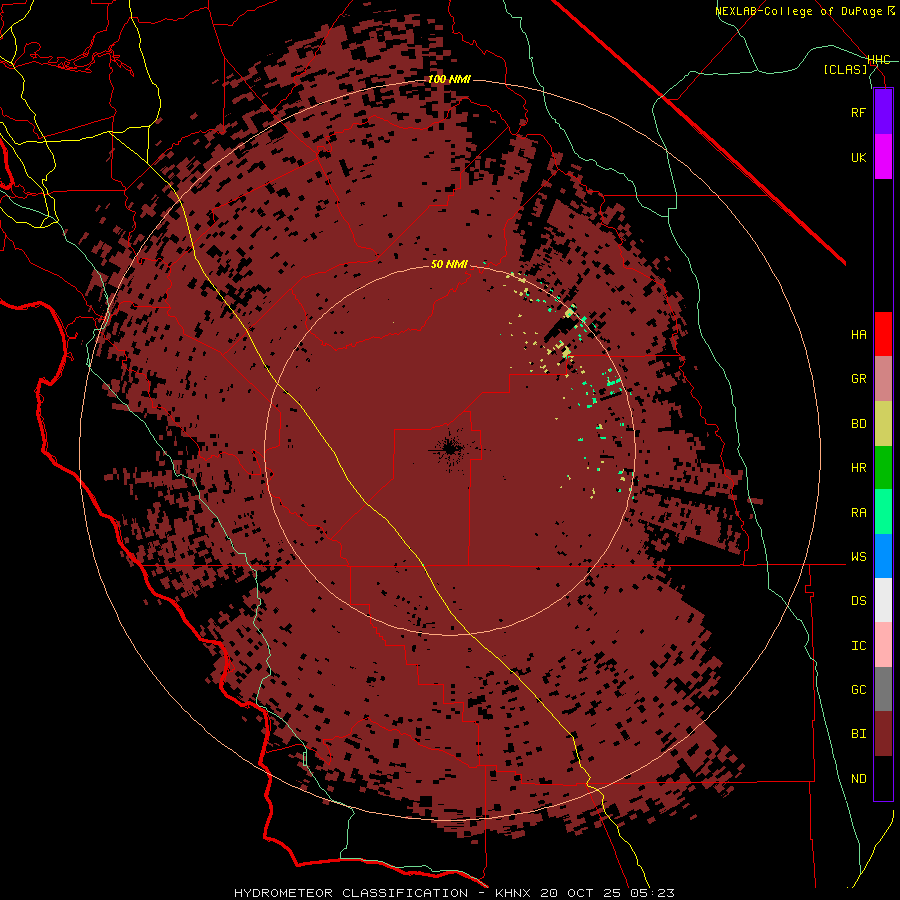Click the IC light pink legend swatch
This screenshot has width=900, height=900.
pyautogui.click(x=883, y=645)
